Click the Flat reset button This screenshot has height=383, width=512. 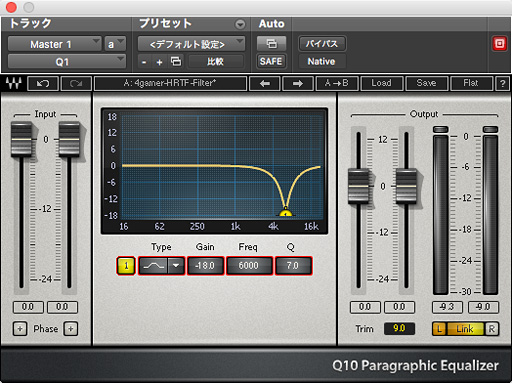point(471,83)
